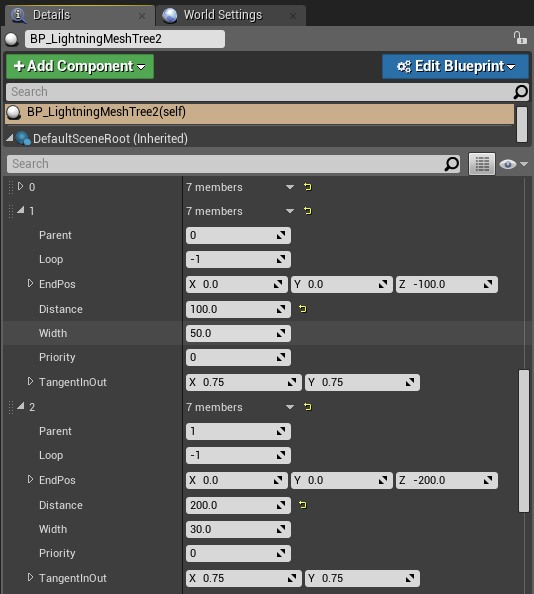Image resolution: width=534 pixels, height=594 pixels.
Task: Click element 1 Priority field
Action: click(238, 357)
